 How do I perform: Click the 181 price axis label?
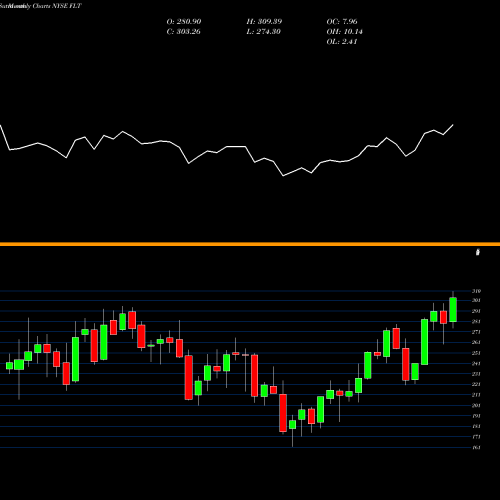point(476,426)
